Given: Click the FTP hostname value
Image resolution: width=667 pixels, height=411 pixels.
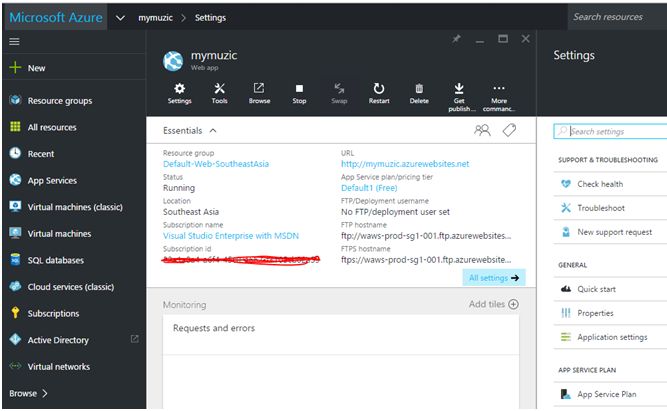Looking at the screenshot, I should (x=426, y=236).
